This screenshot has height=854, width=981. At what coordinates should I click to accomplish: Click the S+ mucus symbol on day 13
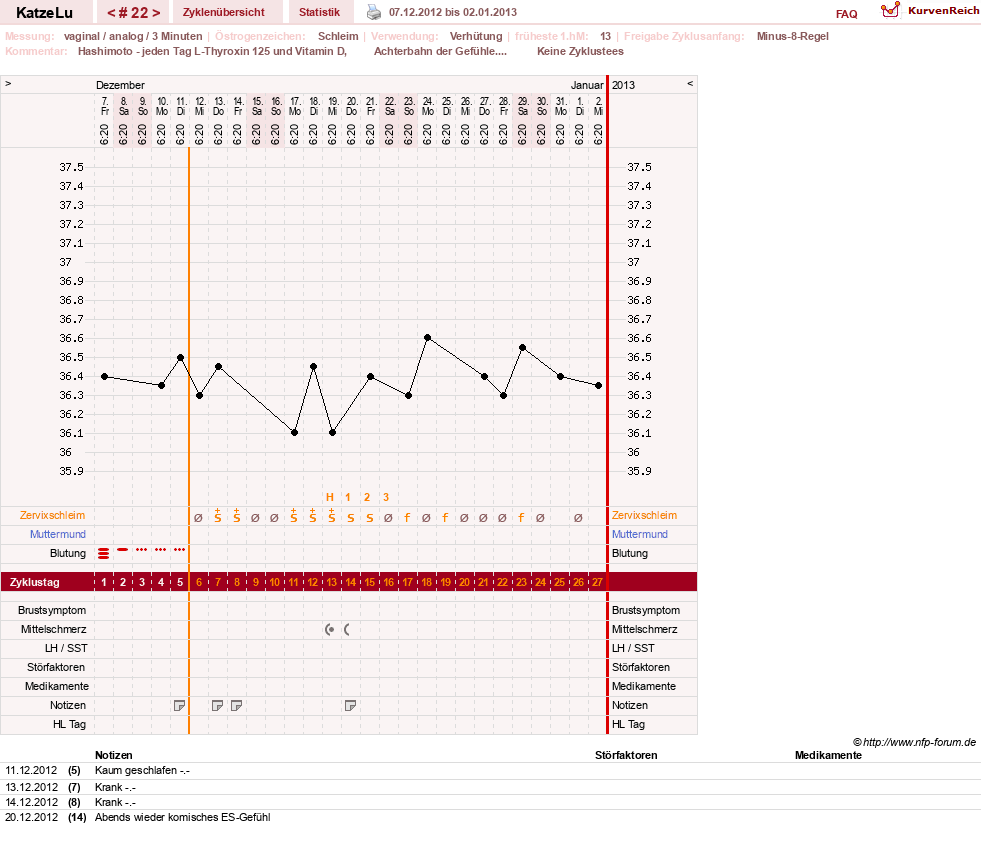click(x=332, y=516)
